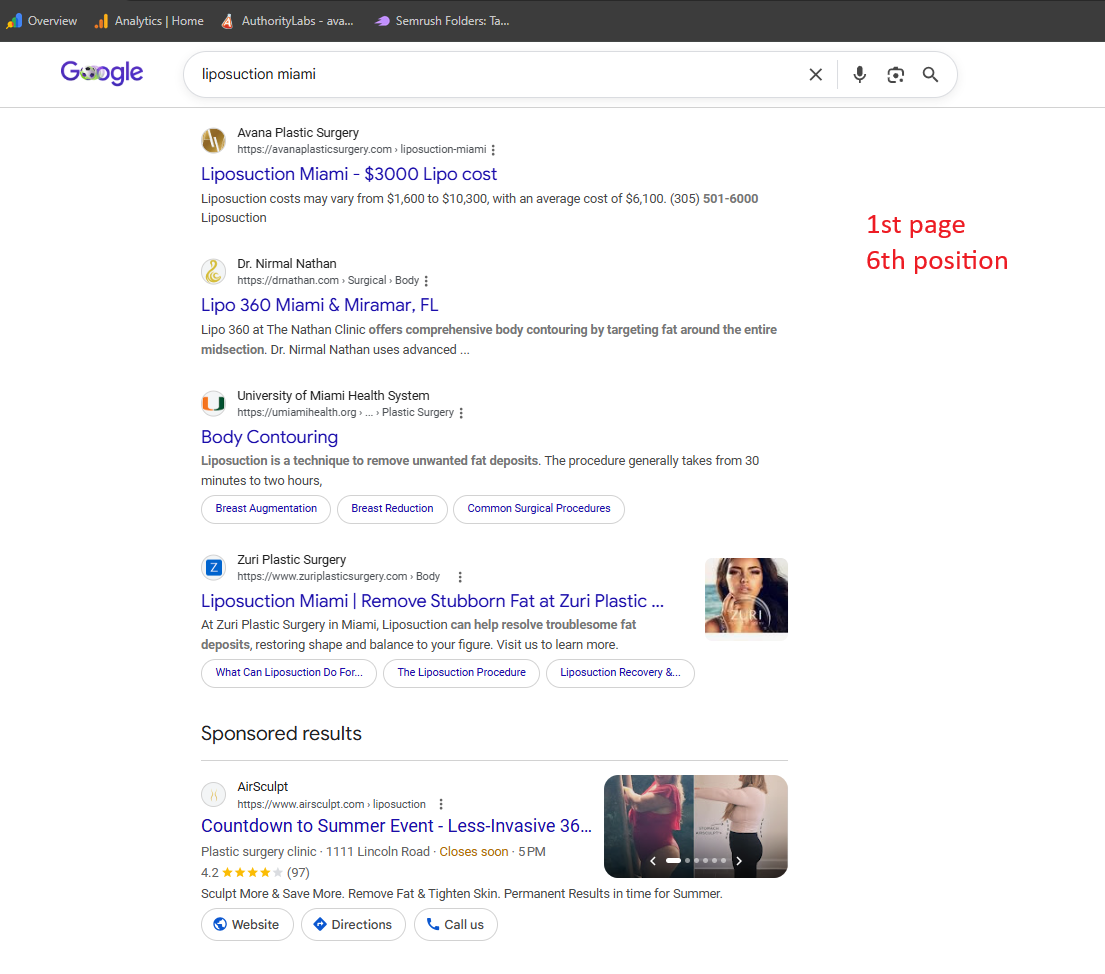This screenshot has height=974, width=1105.
Task: Get Directions to AirSculpt
Action: coord(353,925)
